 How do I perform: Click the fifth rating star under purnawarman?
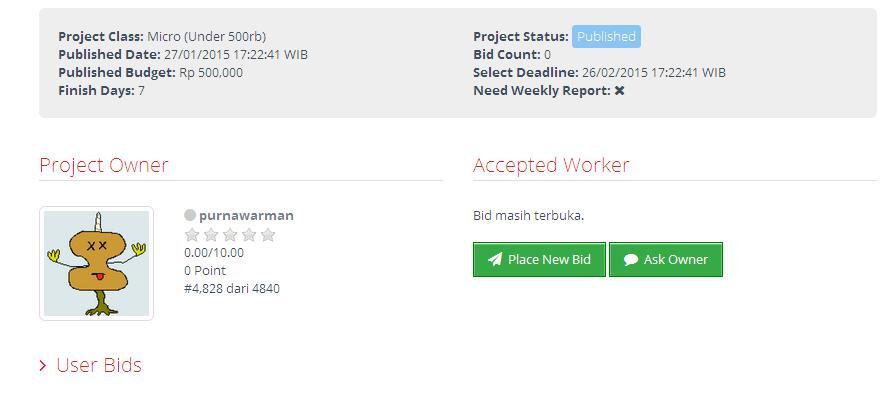tap(267, 235)
